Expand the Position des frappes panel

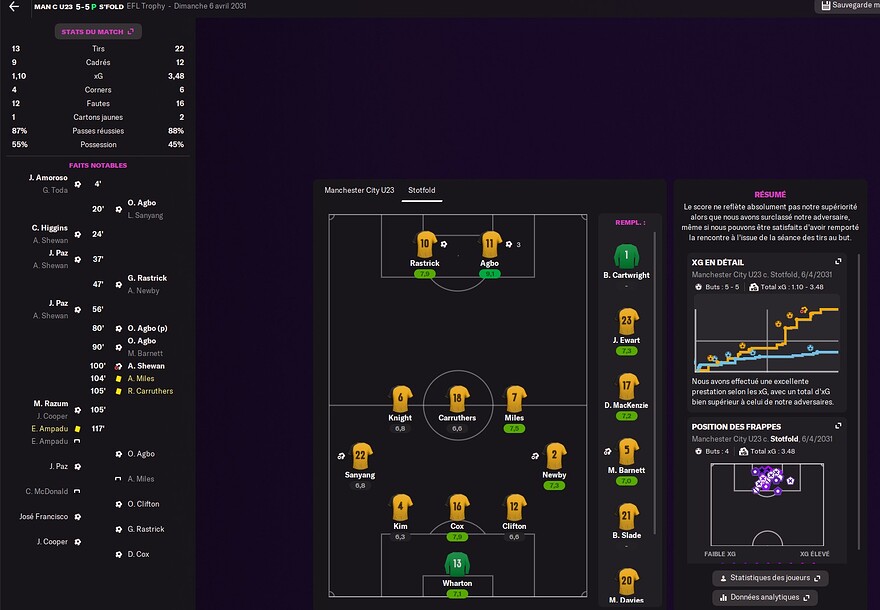838,426
